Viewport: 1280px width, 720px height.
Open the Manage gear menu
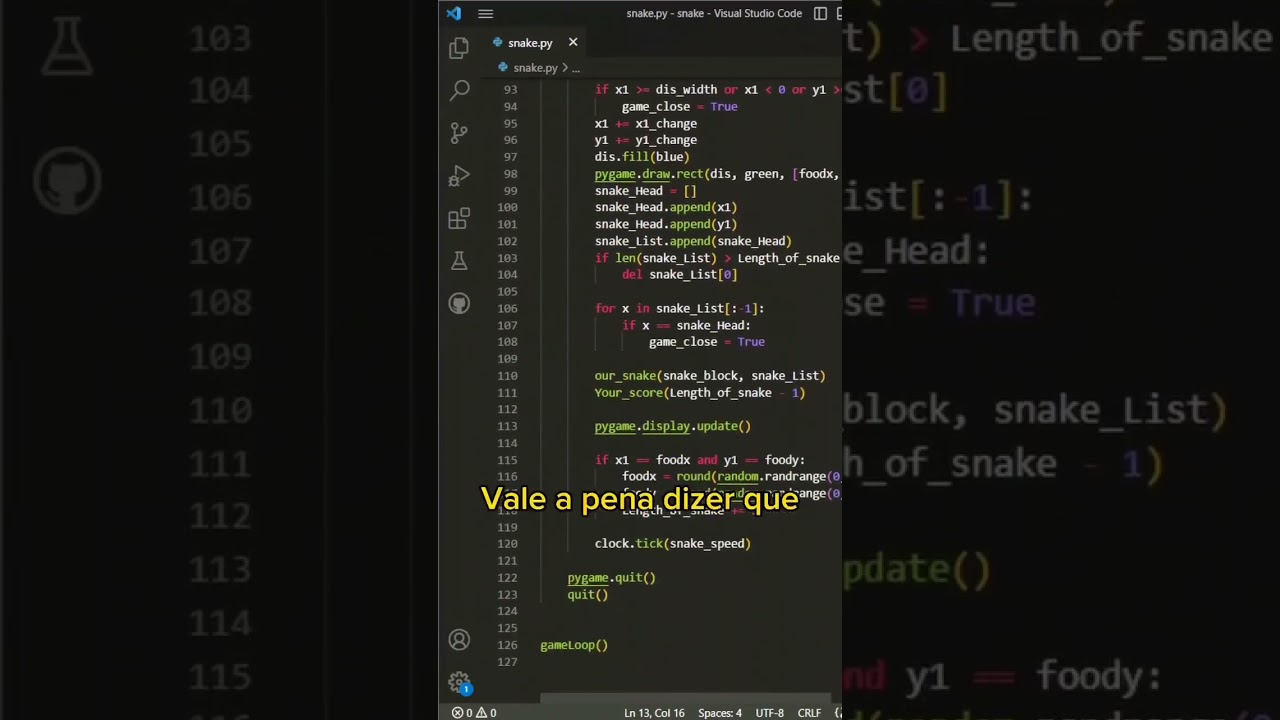(x=459, y=682)
